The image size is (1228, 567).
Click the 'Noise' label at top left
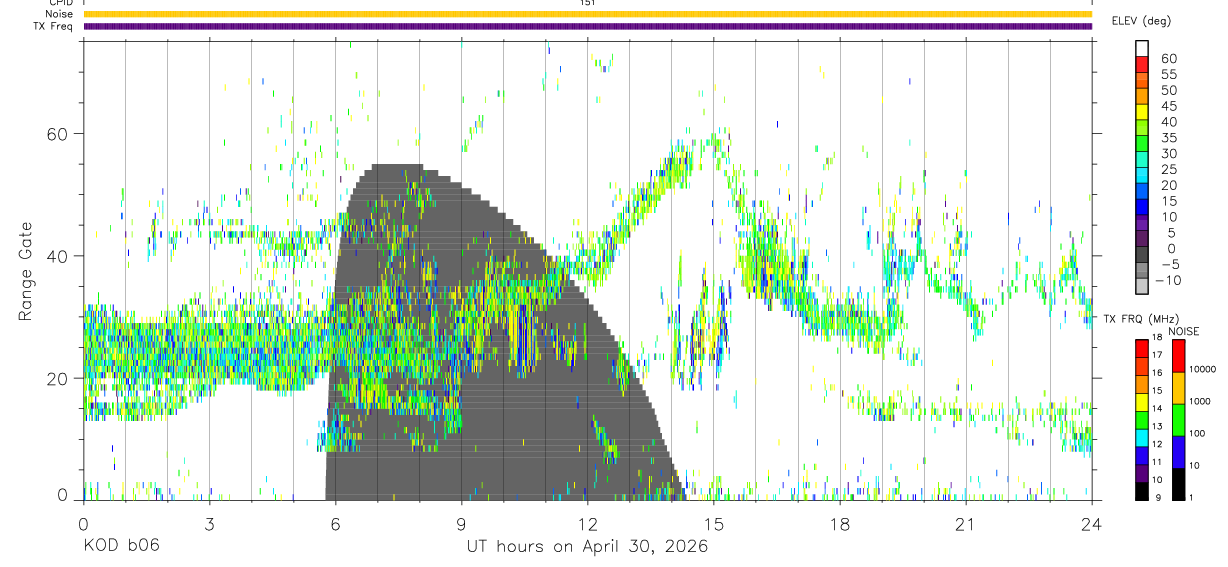click(x=59, y=14)
